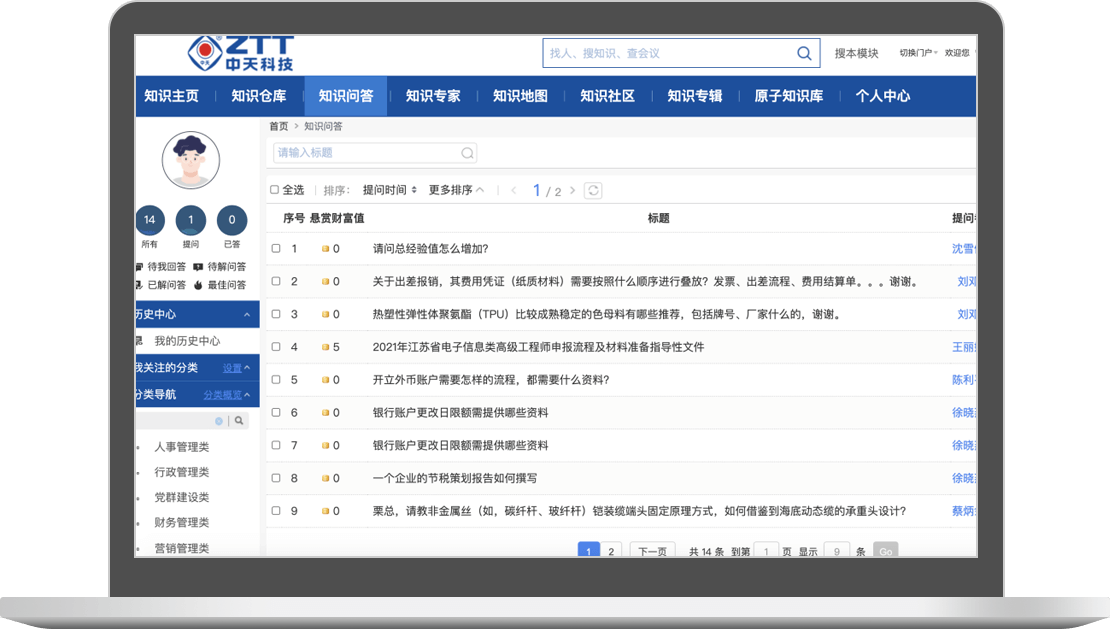Image resolution: width=1110 pixels, height=629 pixels.
Task: Open the 更多排序 sorting dropdown
Action: (x=456, y=190)
